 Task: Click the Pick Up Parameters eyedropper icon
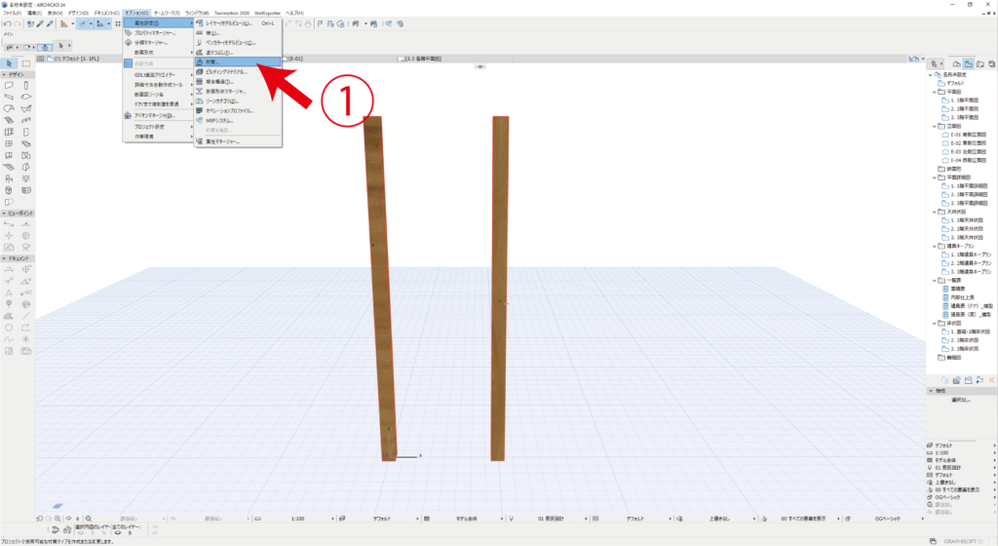[39, 24]
